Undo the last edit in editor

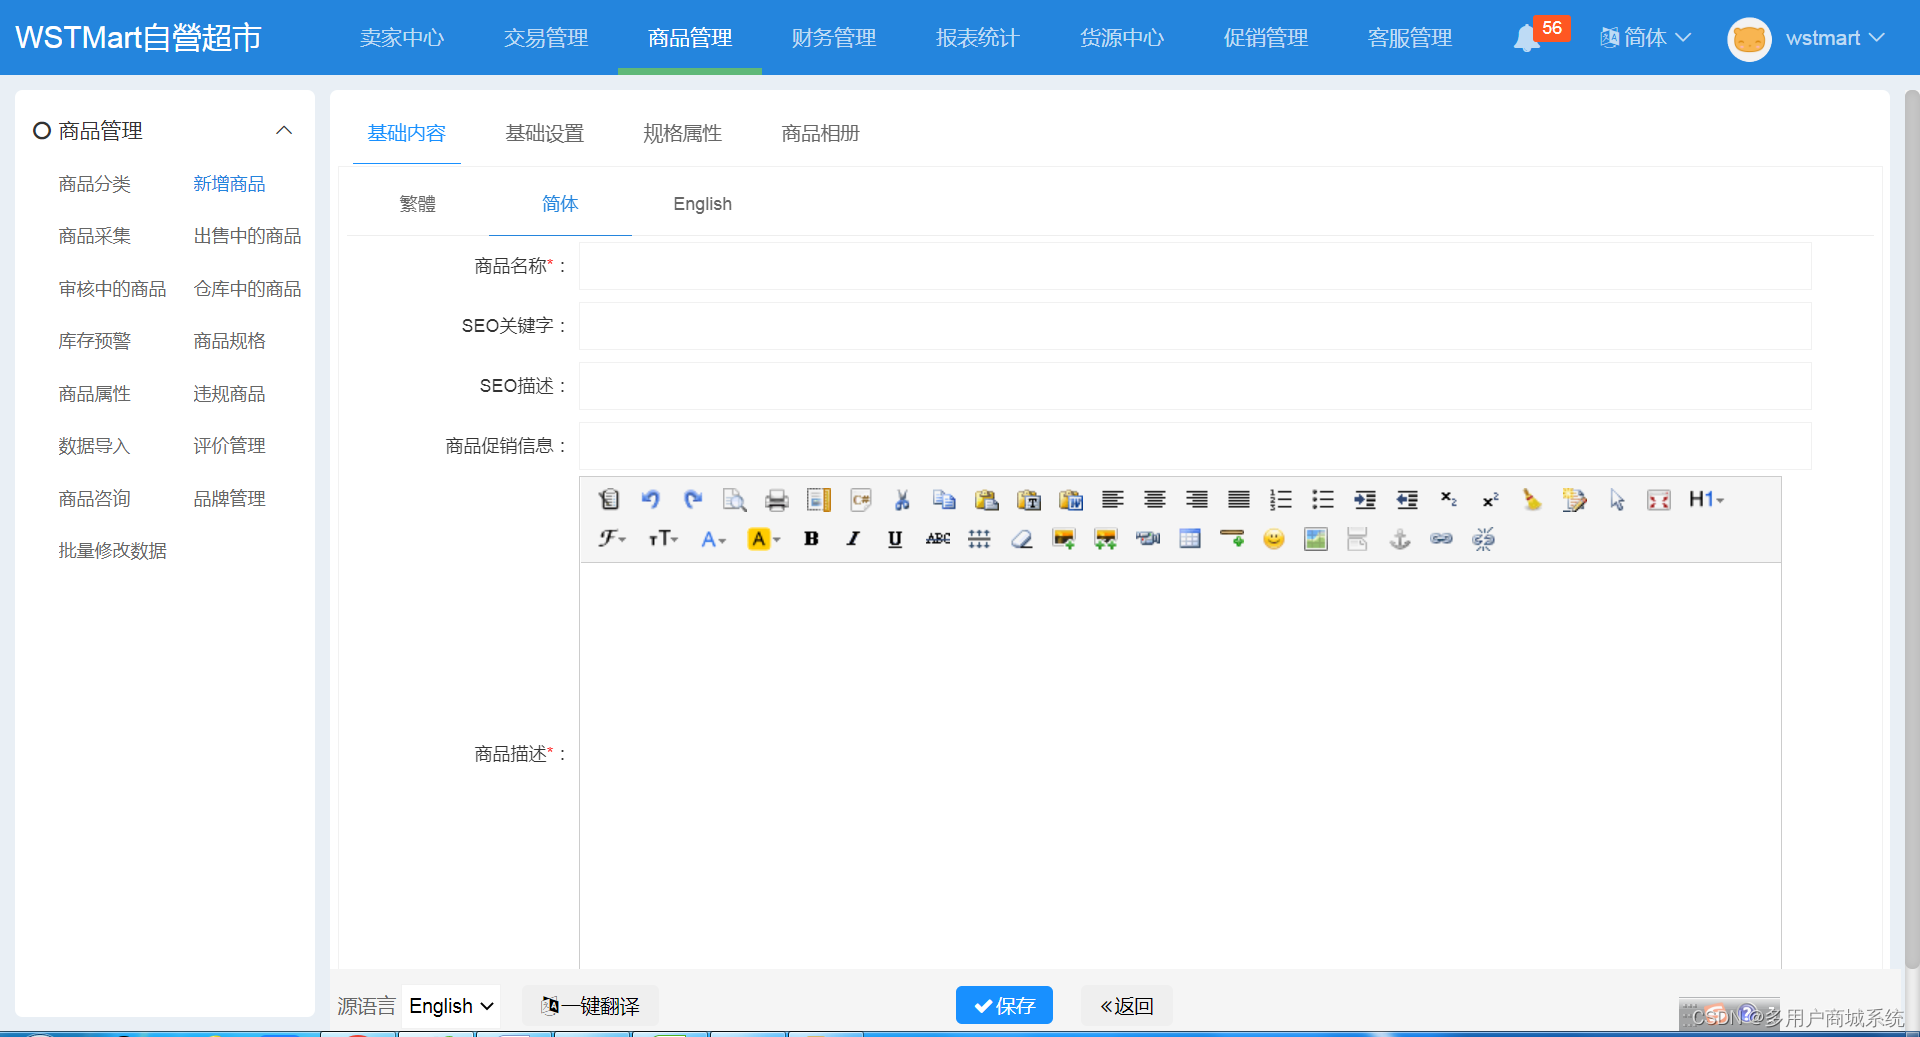pos(650,499)
